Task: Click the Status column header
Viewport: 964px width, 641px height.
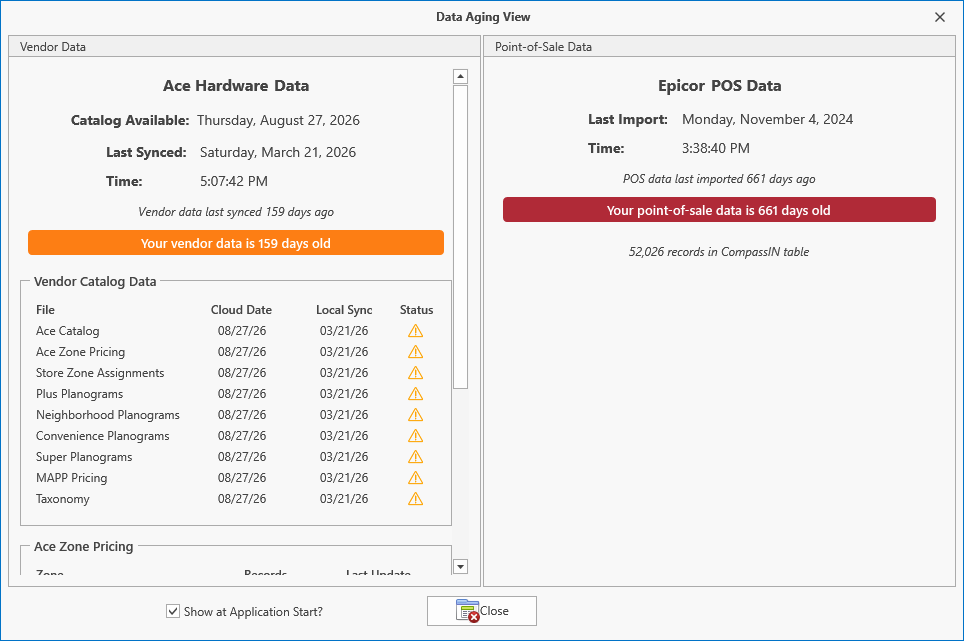Action: [x=417, y=310]
